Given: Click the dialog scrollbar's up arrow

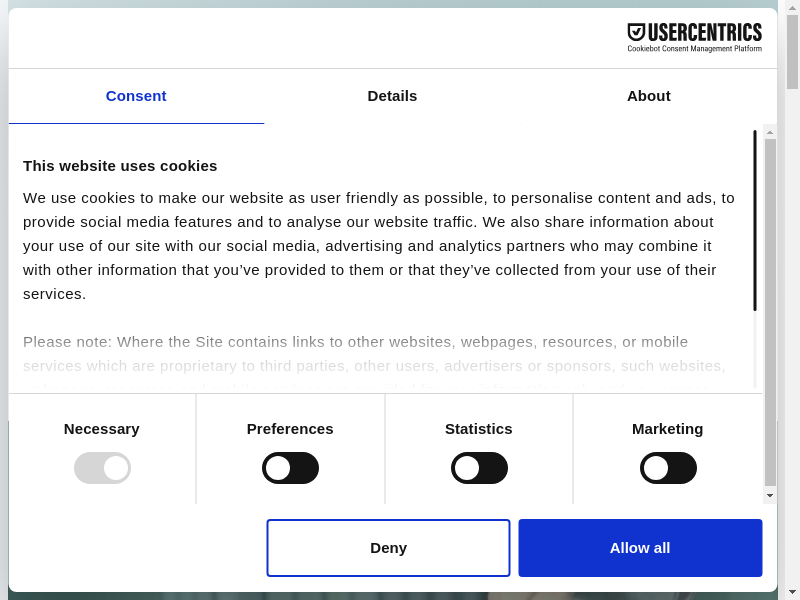Looking at the screenshot, I should tap(770, 132).
